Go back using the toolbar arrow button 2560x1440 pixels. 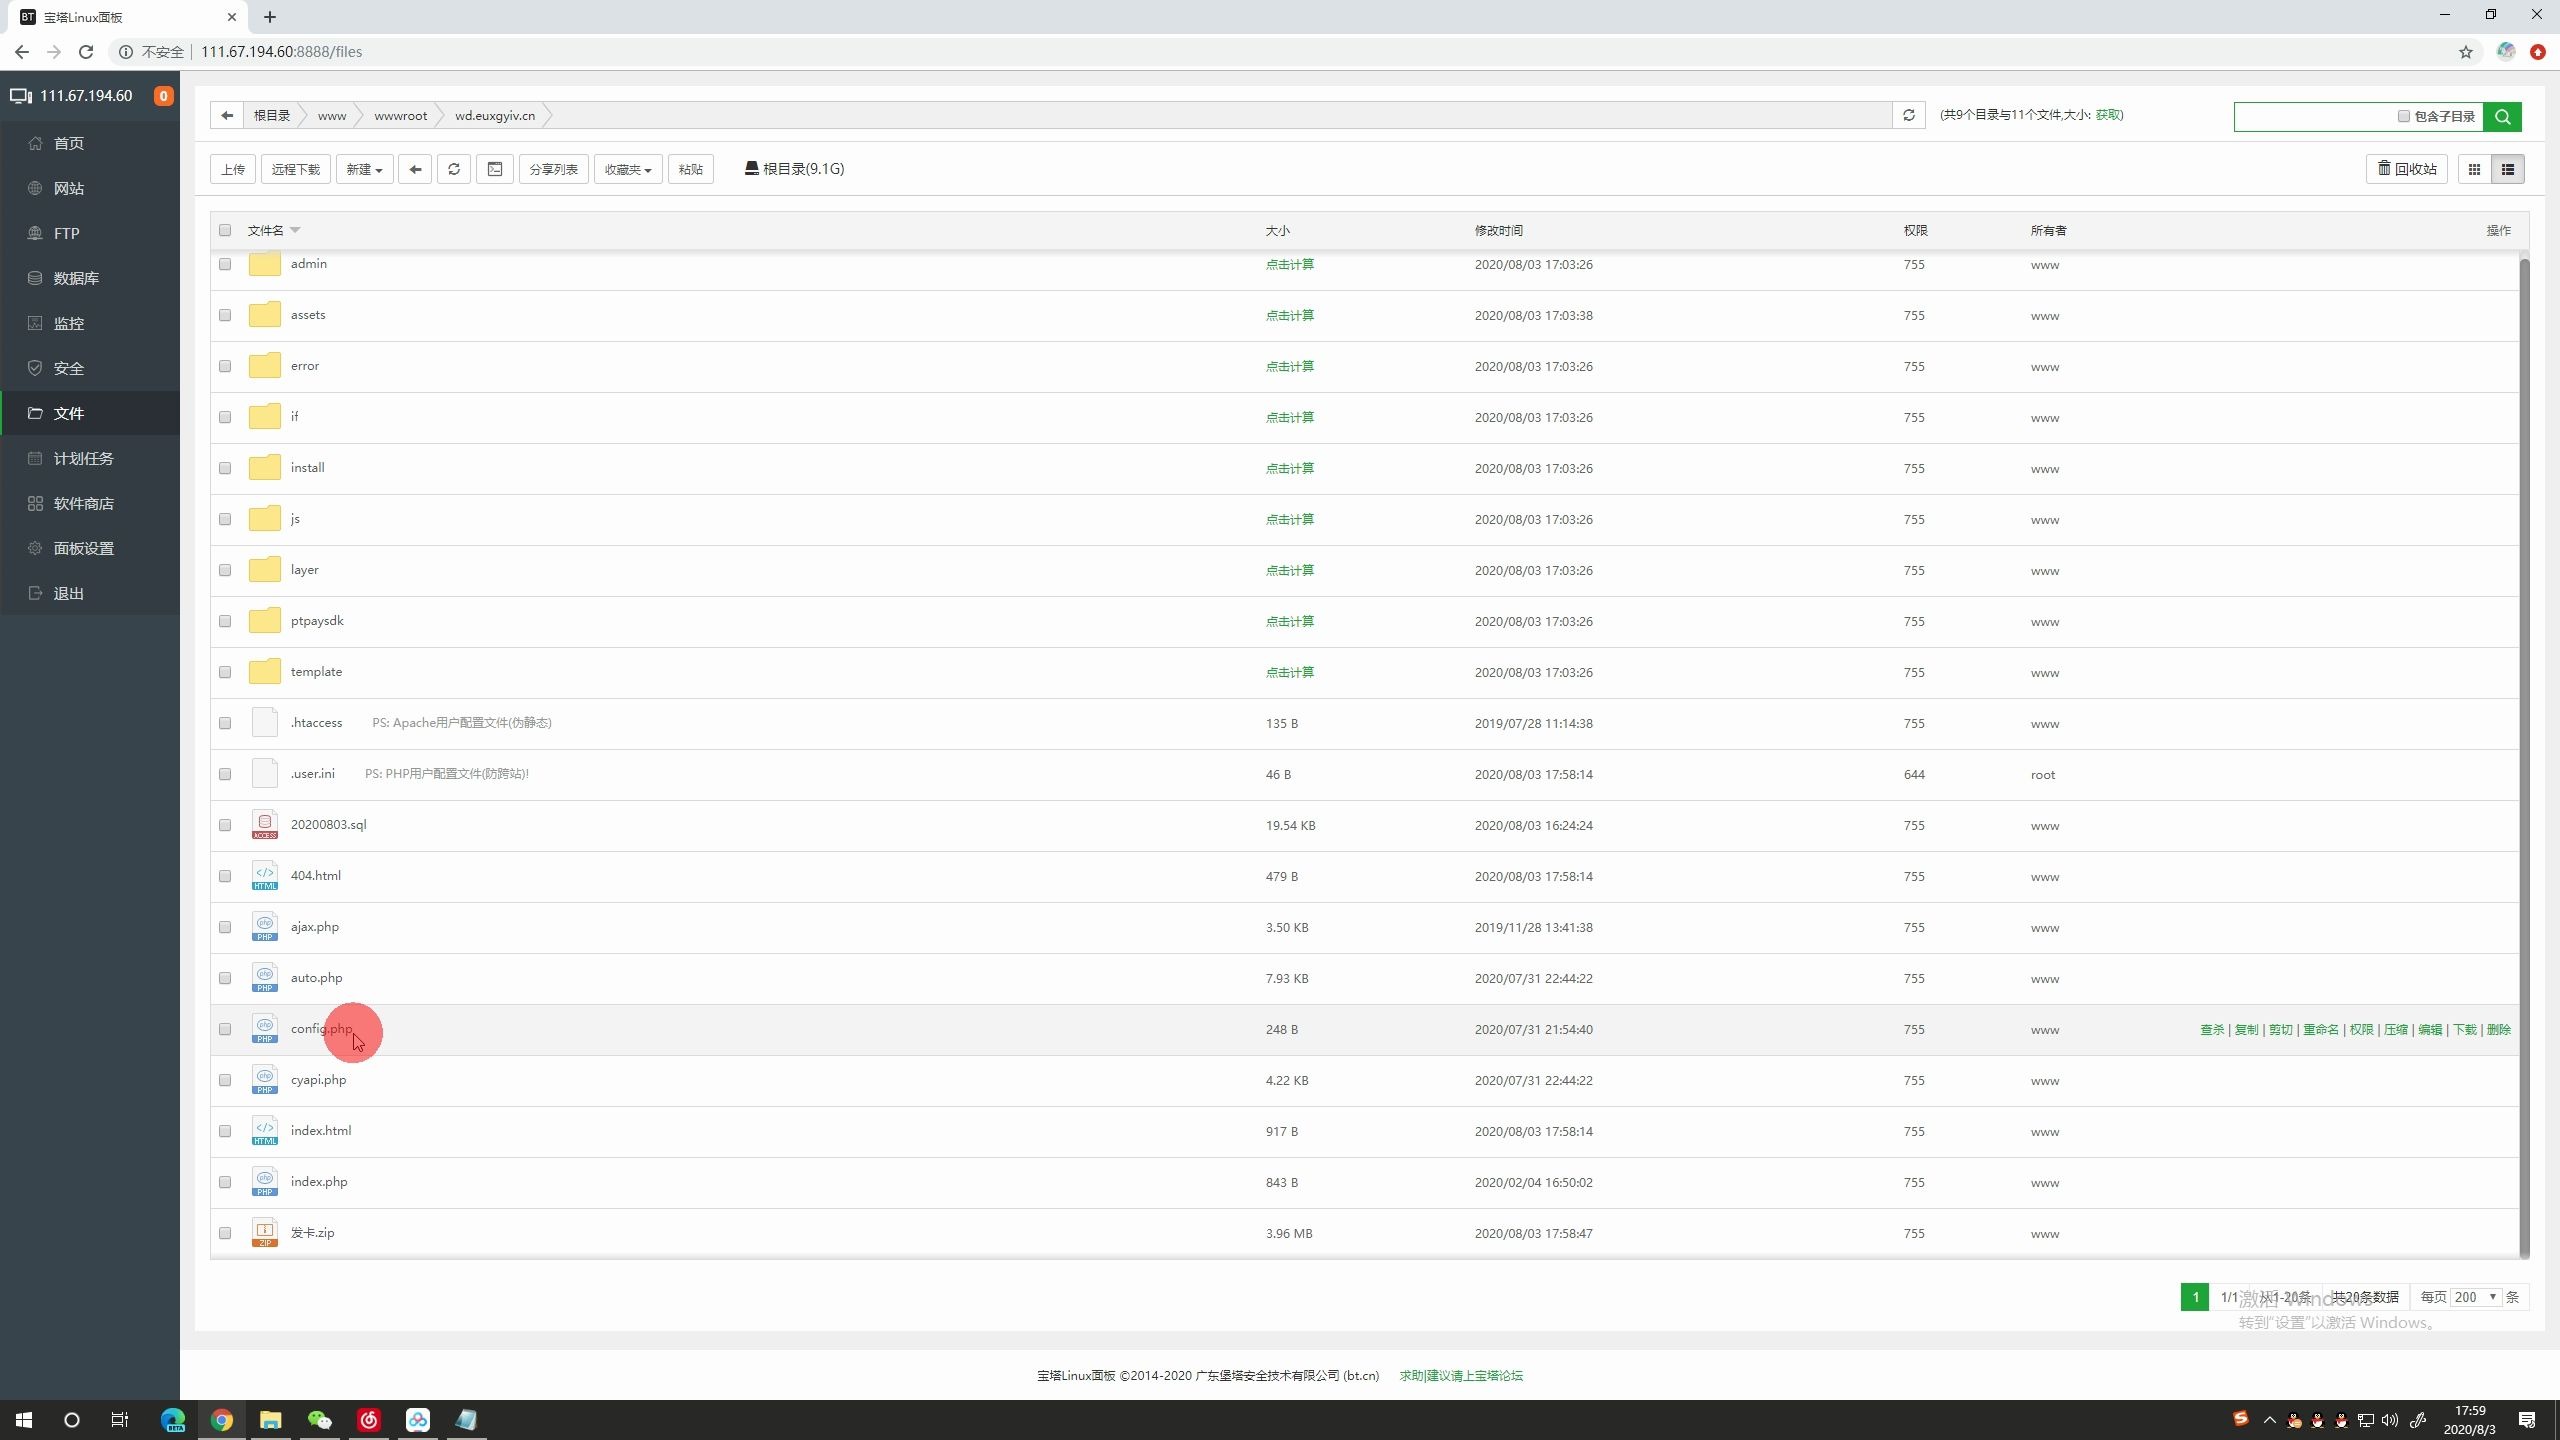tap(415, 169)
